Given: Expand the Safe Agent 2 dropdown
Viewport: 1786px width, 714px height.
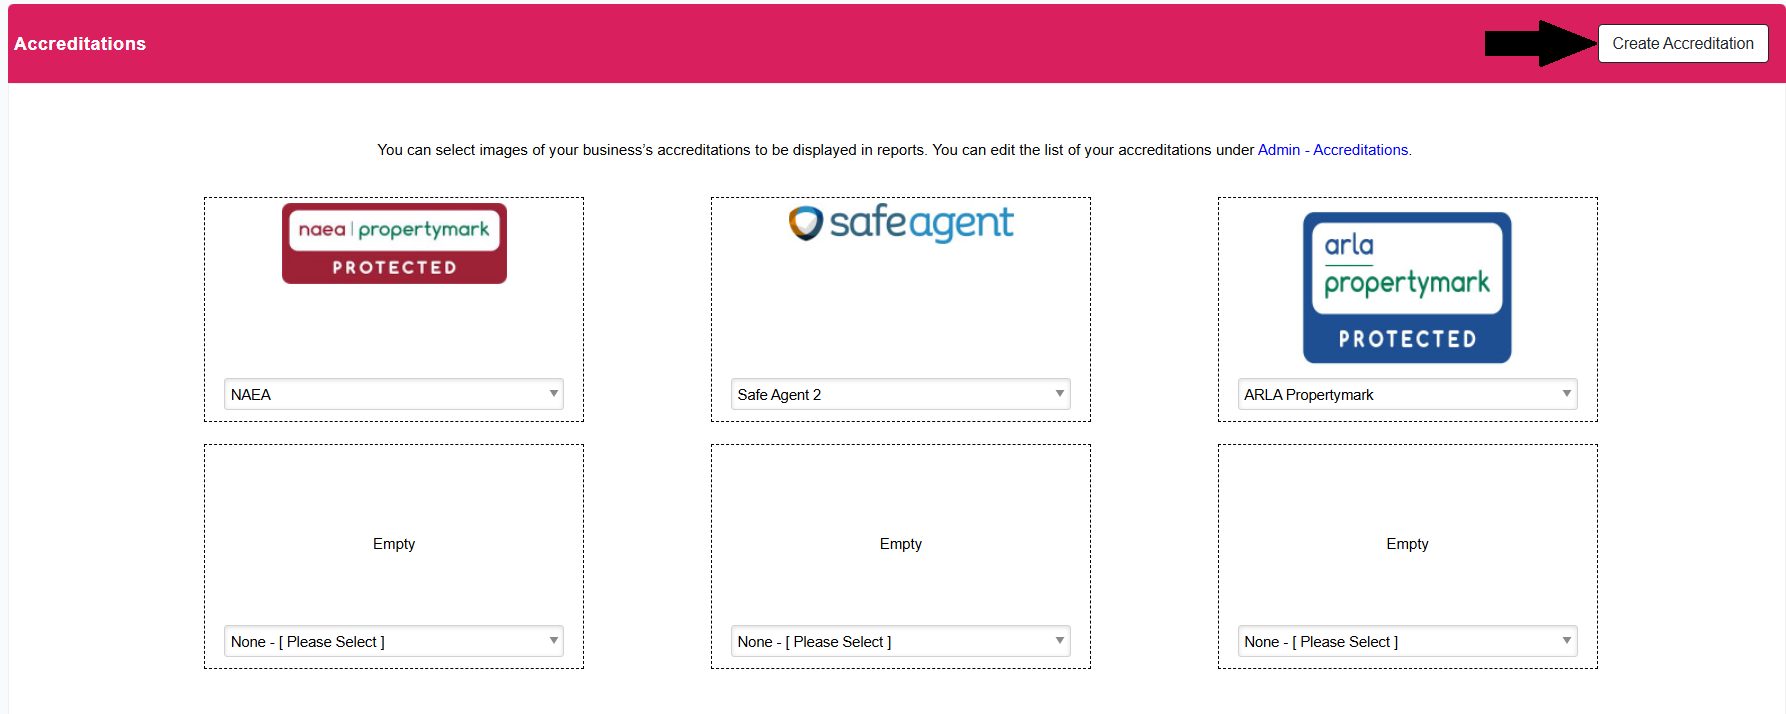Looking at the screenshot, I should tap(900, 394).
